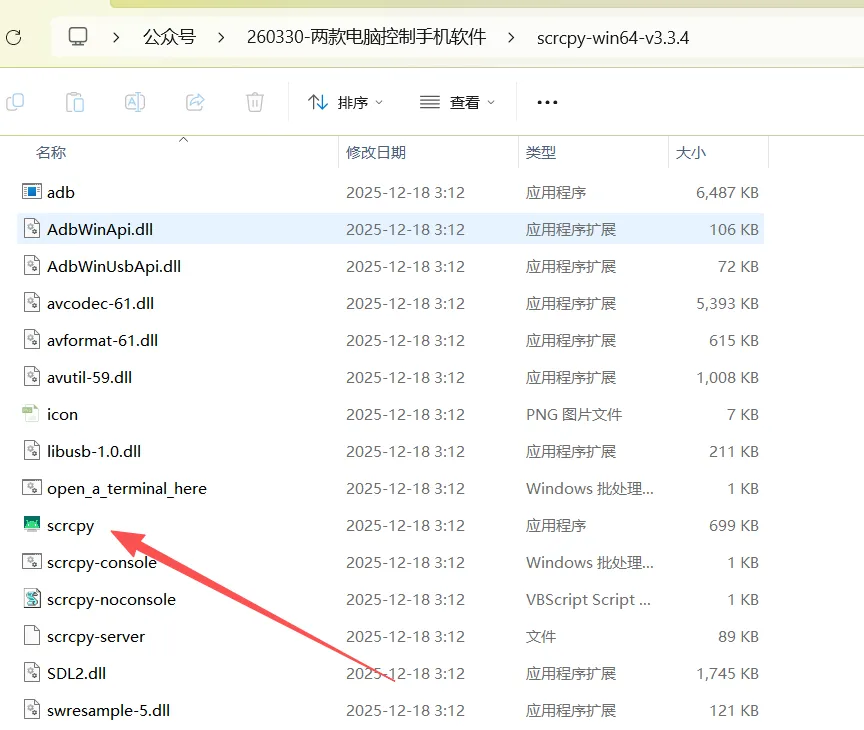Open the 查看 view dropdown
864x730 pixels.
pyautogui.click(x=457, y=102)
